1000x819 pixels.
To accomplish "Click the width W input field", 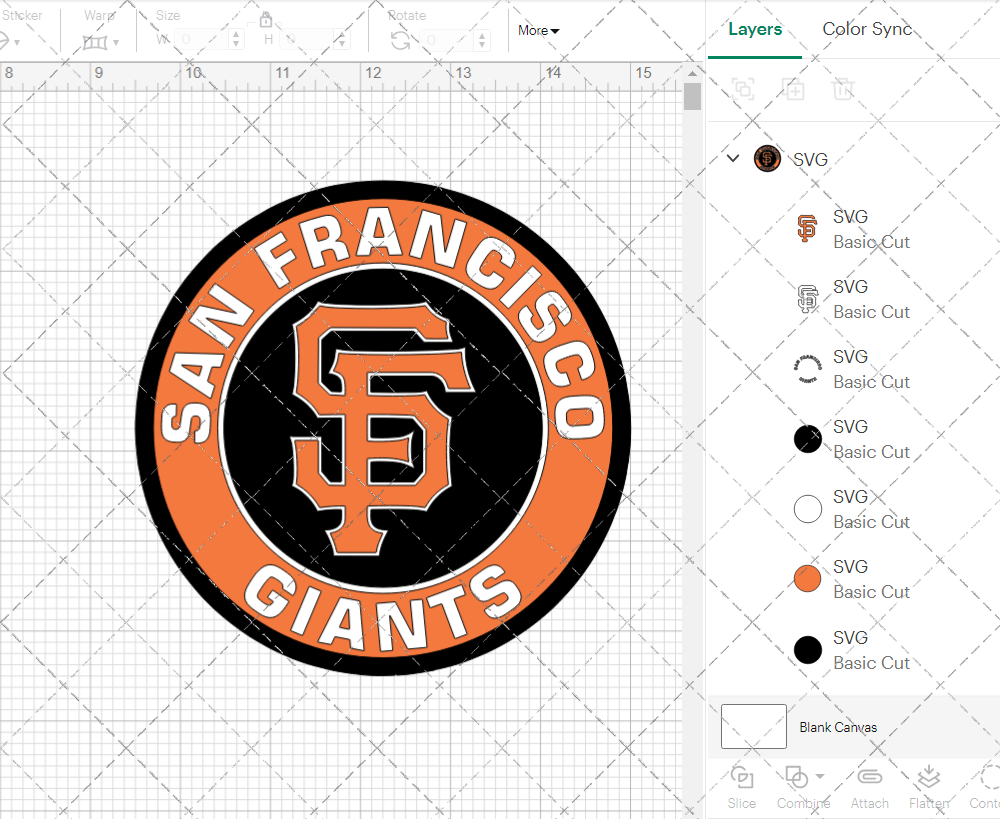I will [x=202, y=40].
